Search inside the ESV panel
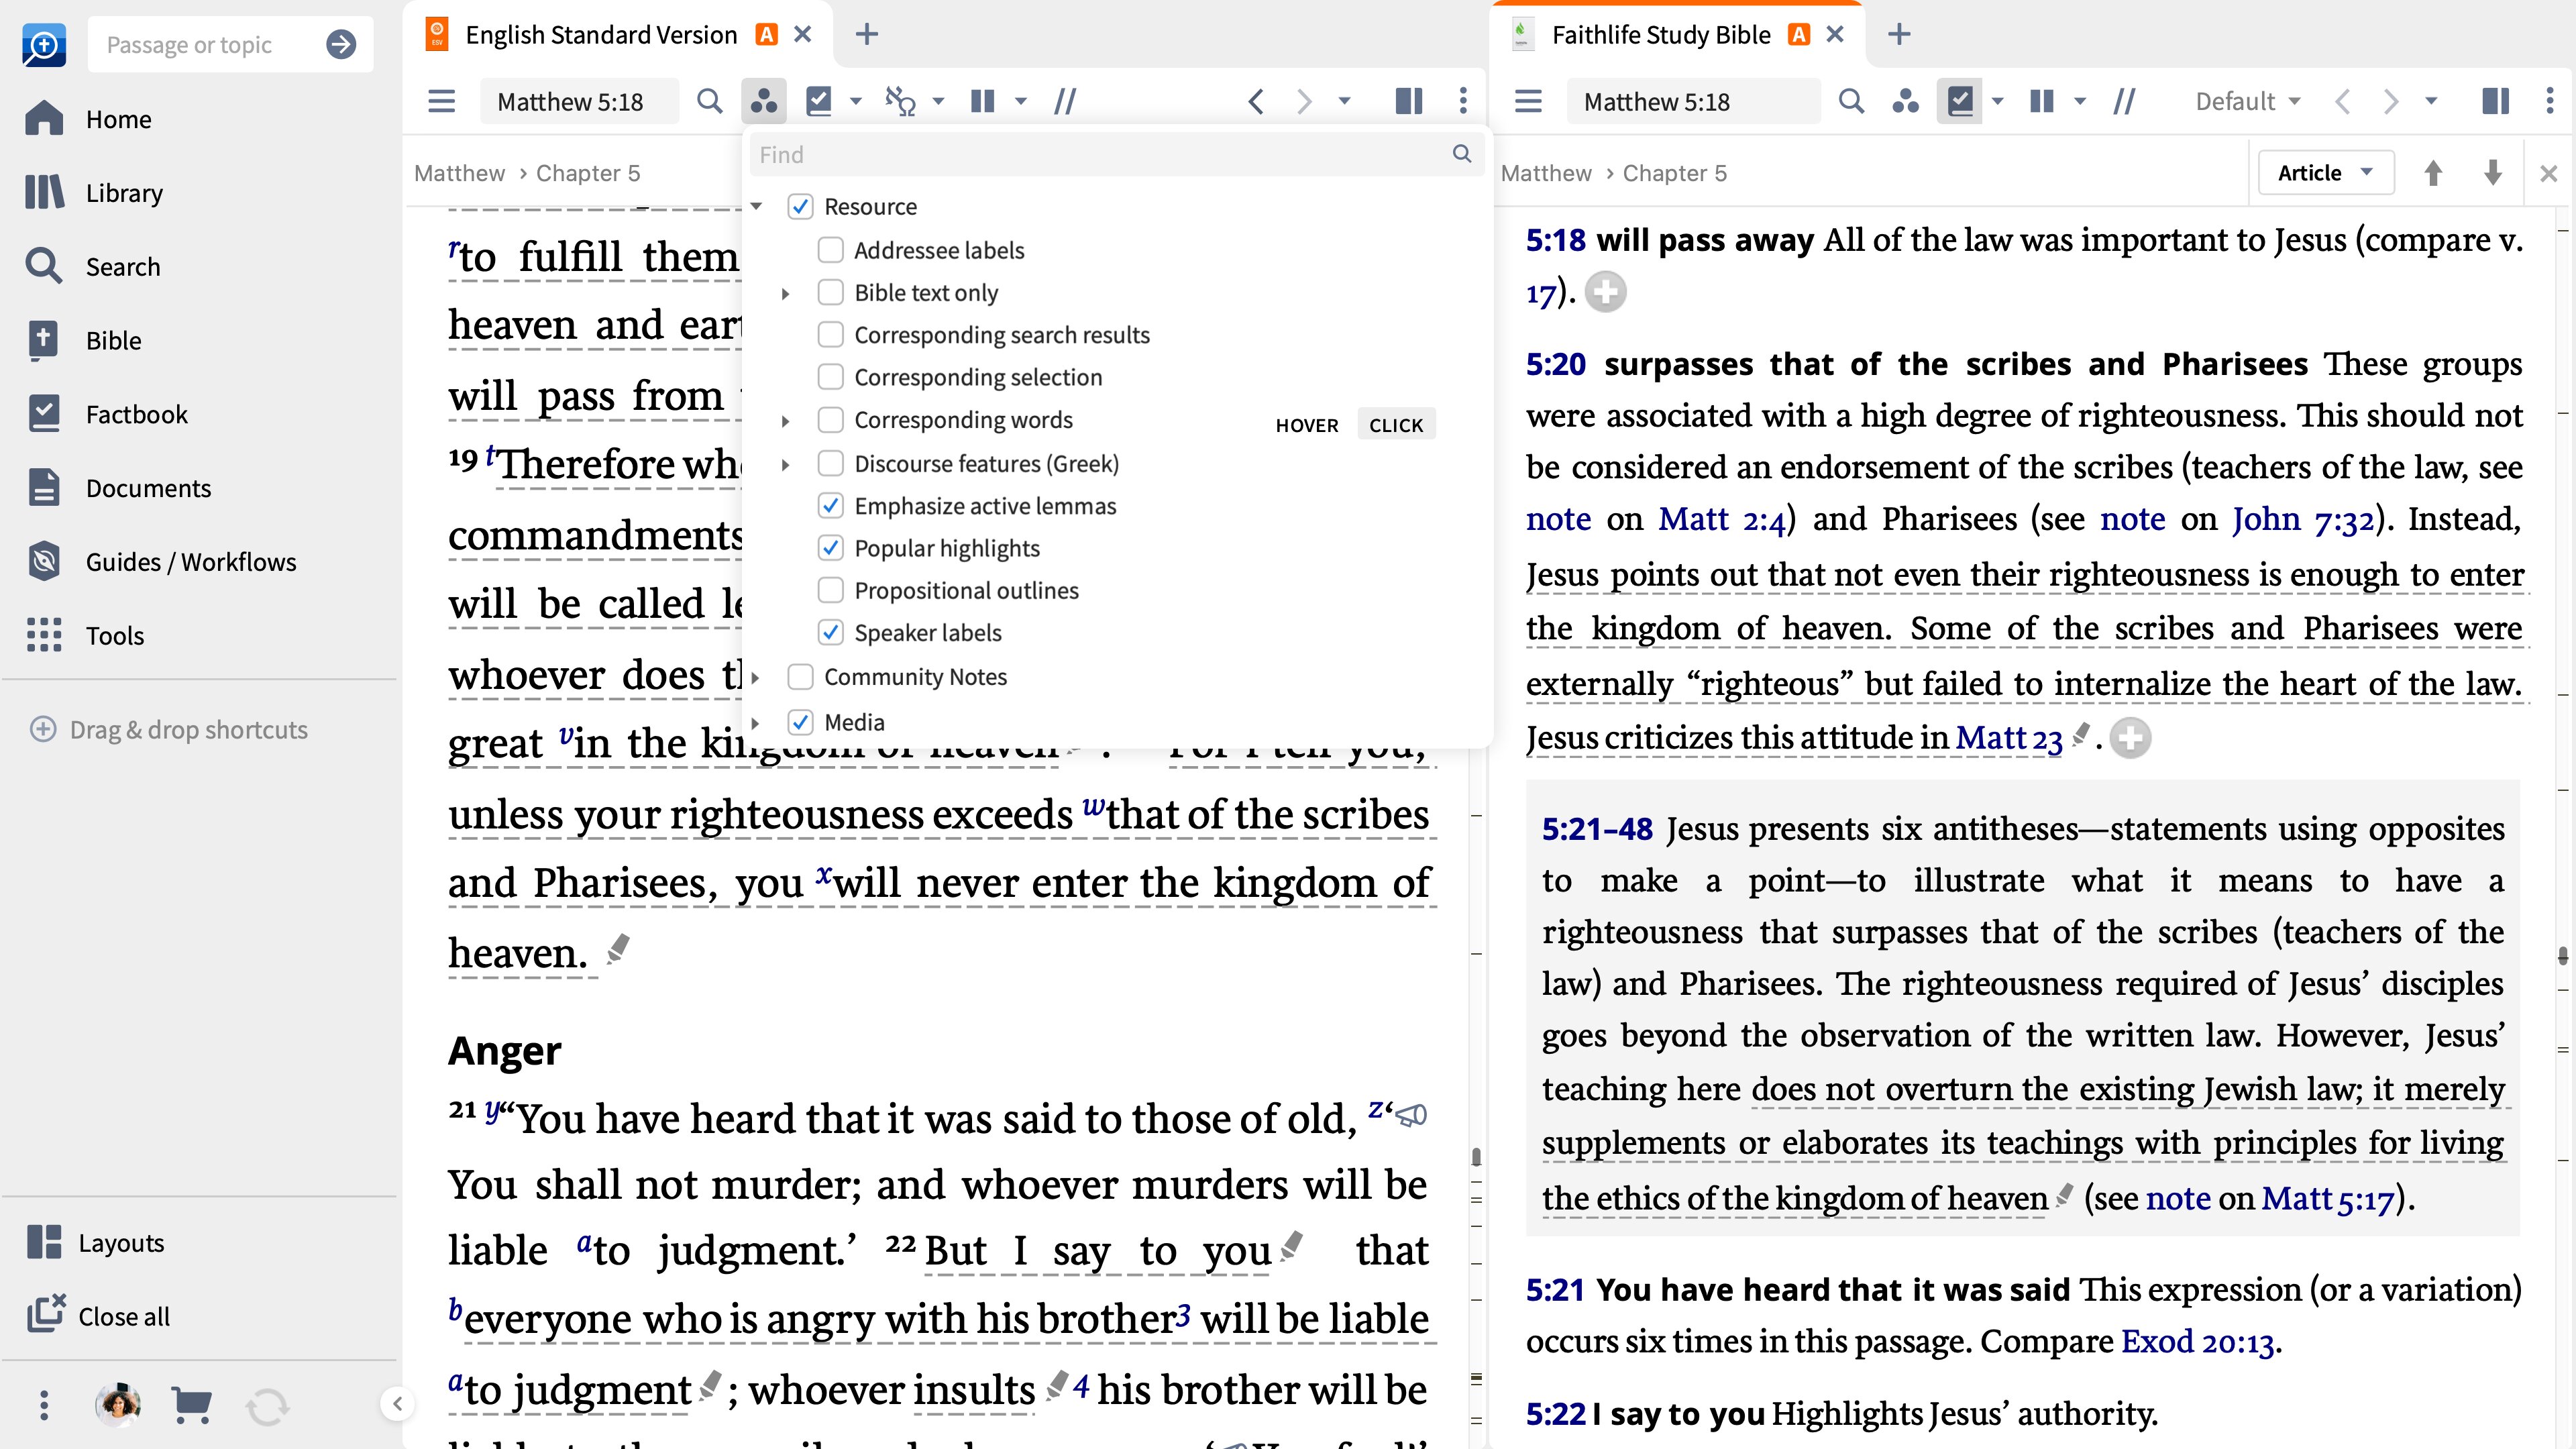The height and width of the screenshot is (1449, 2576). coord(709,101)
